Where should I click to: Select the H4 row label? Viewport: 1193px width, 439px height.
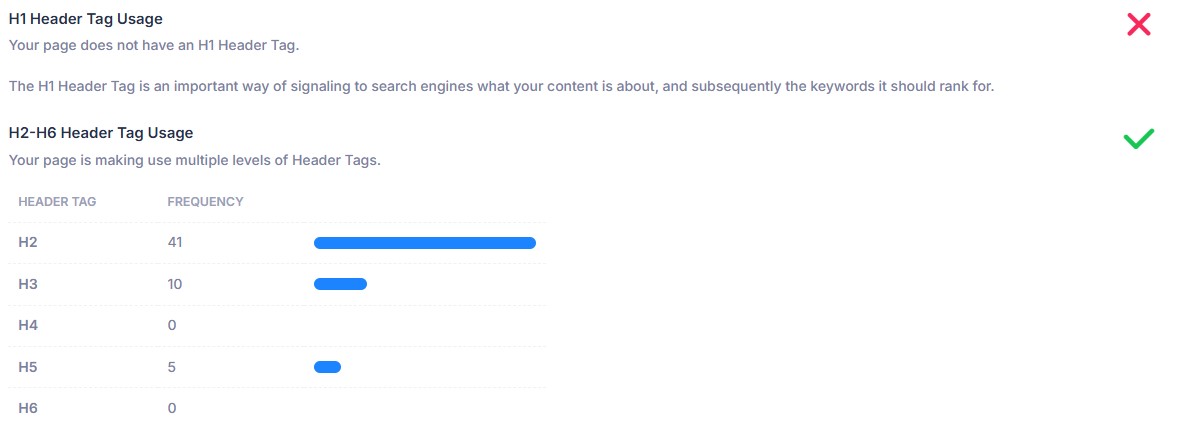27,326
